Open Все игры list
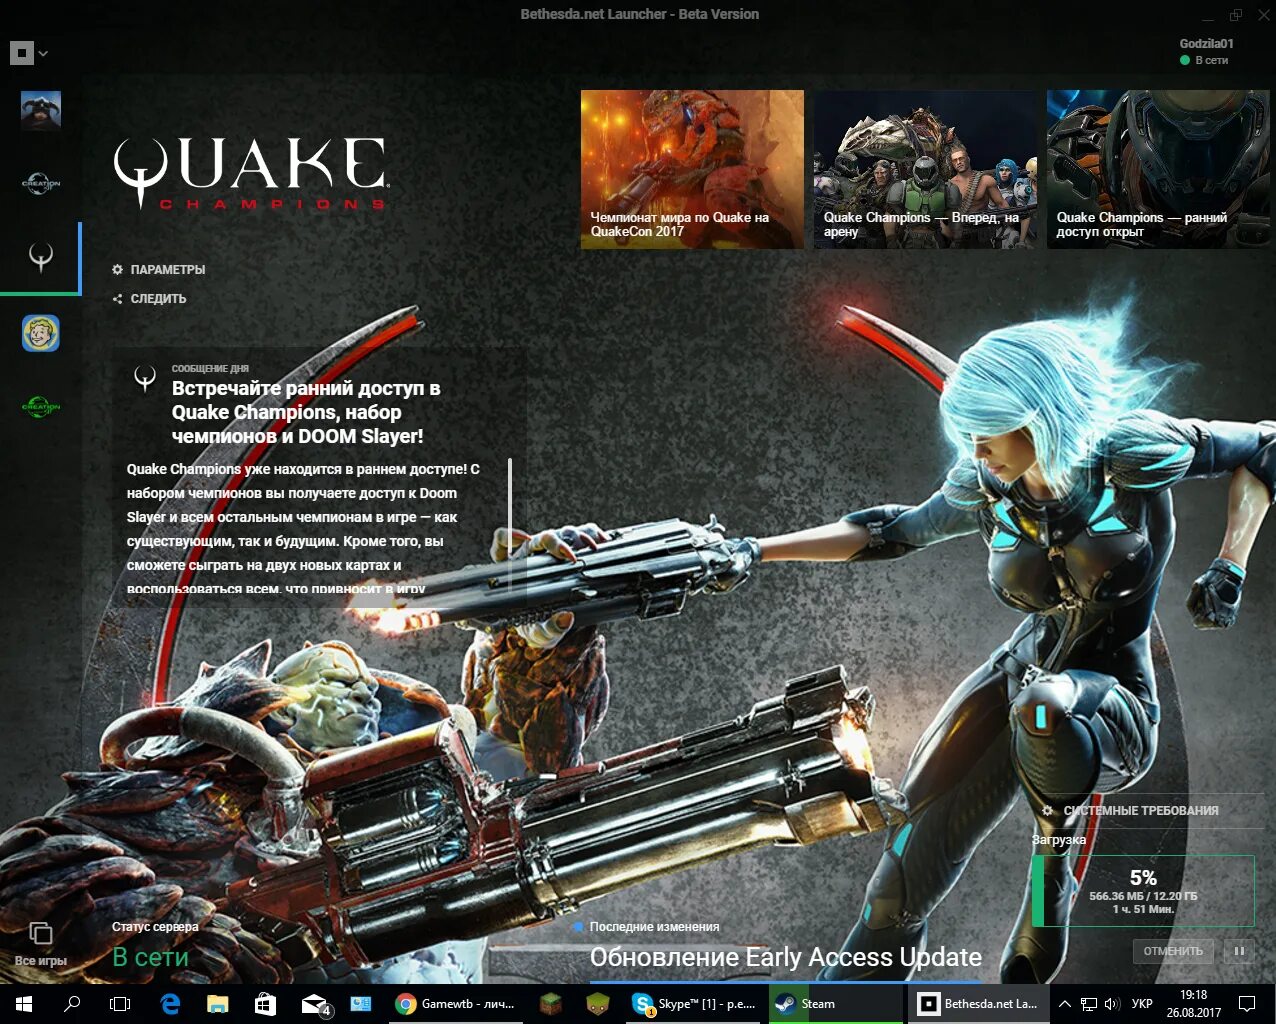1276x1024 pixels. [41, 945]
